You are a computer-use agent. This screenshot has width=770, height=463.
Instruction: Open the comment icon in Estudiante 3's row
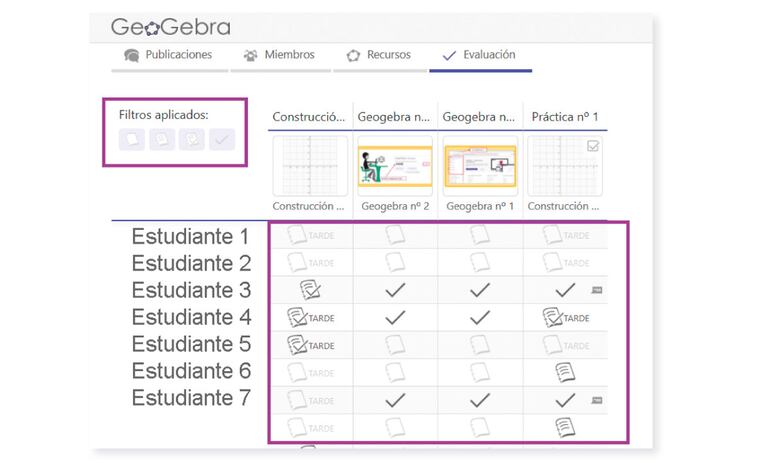pos(597,290)
